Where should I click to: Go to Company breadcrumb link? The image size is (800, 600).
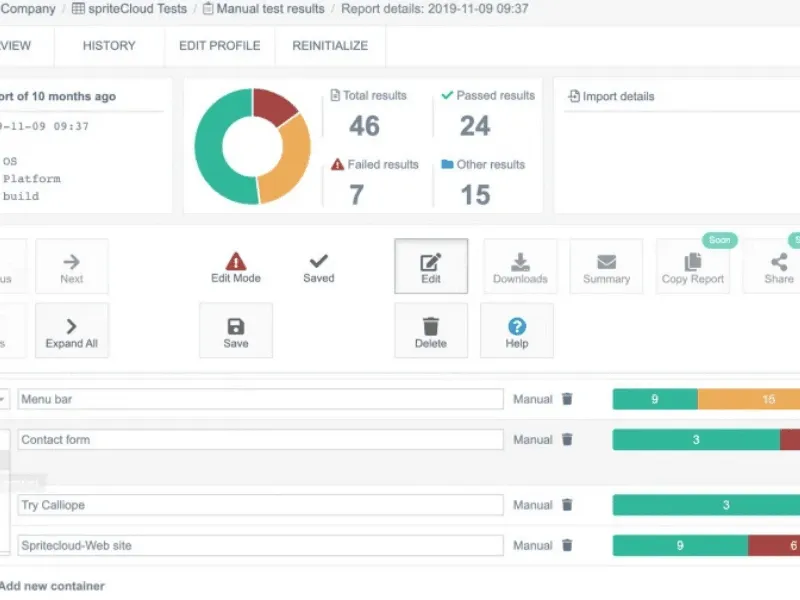(28, 9)
